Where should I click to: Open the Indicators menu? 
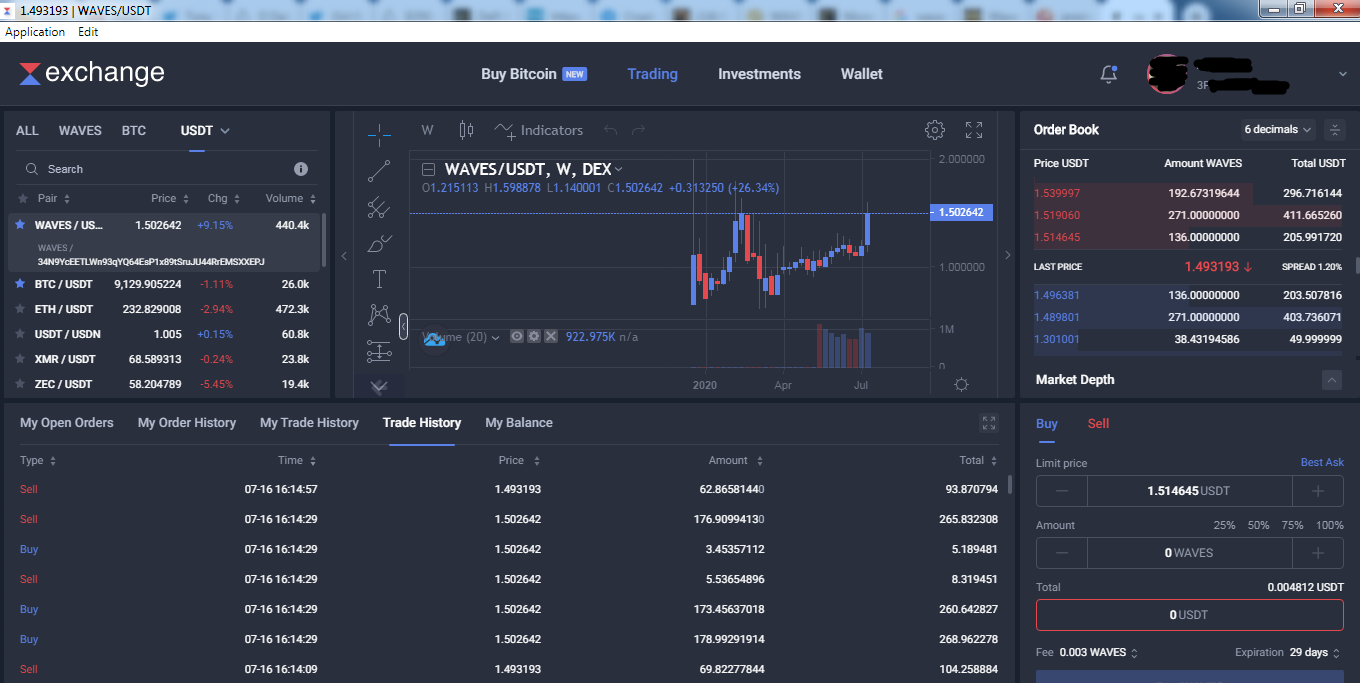pyautogui.click(x=539, y=130)
